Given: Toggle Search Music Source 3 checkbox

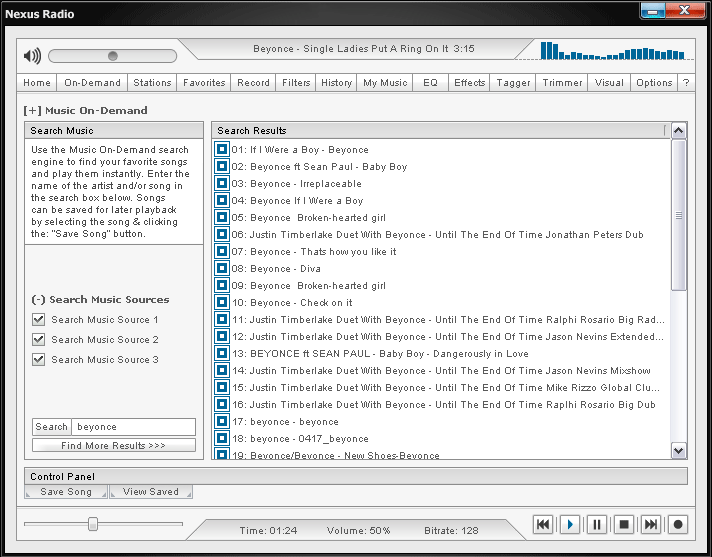Looking at the screenshot, I should (39, 360).
